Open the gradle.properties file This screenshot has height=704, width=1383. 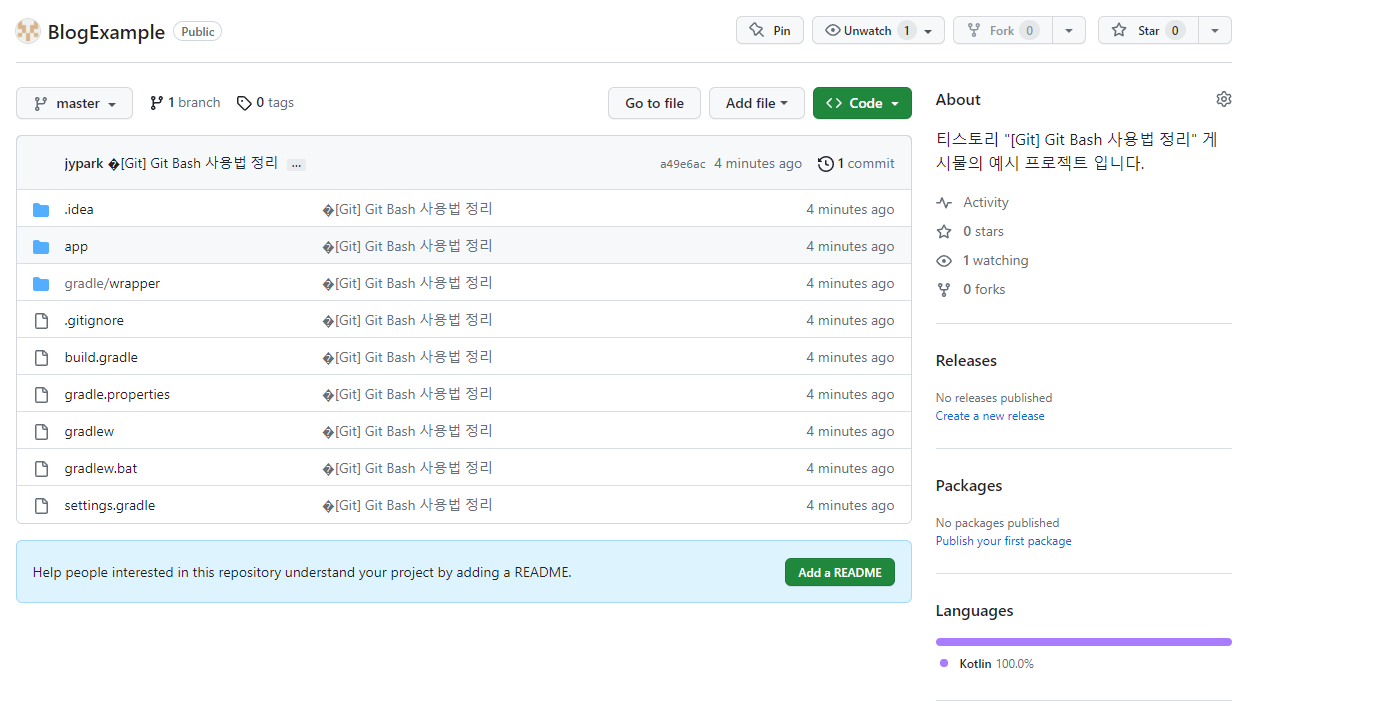click(x=117, y=395)
